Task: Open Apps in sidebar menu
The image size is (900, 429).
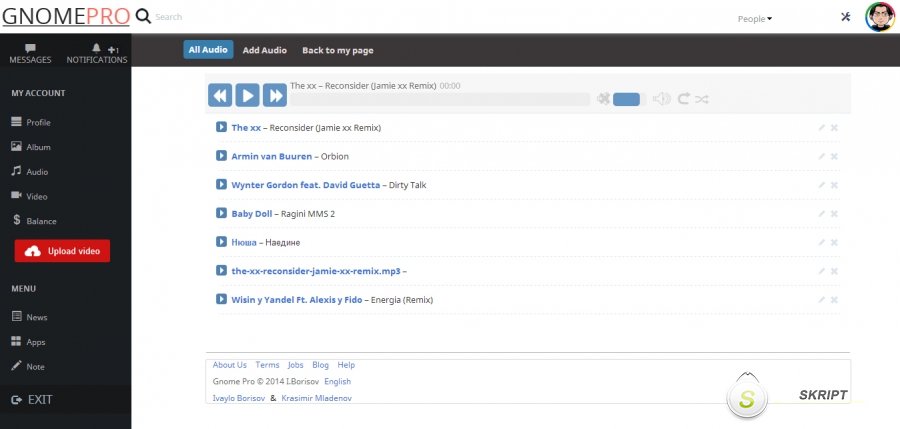Action: pos(29,342)
